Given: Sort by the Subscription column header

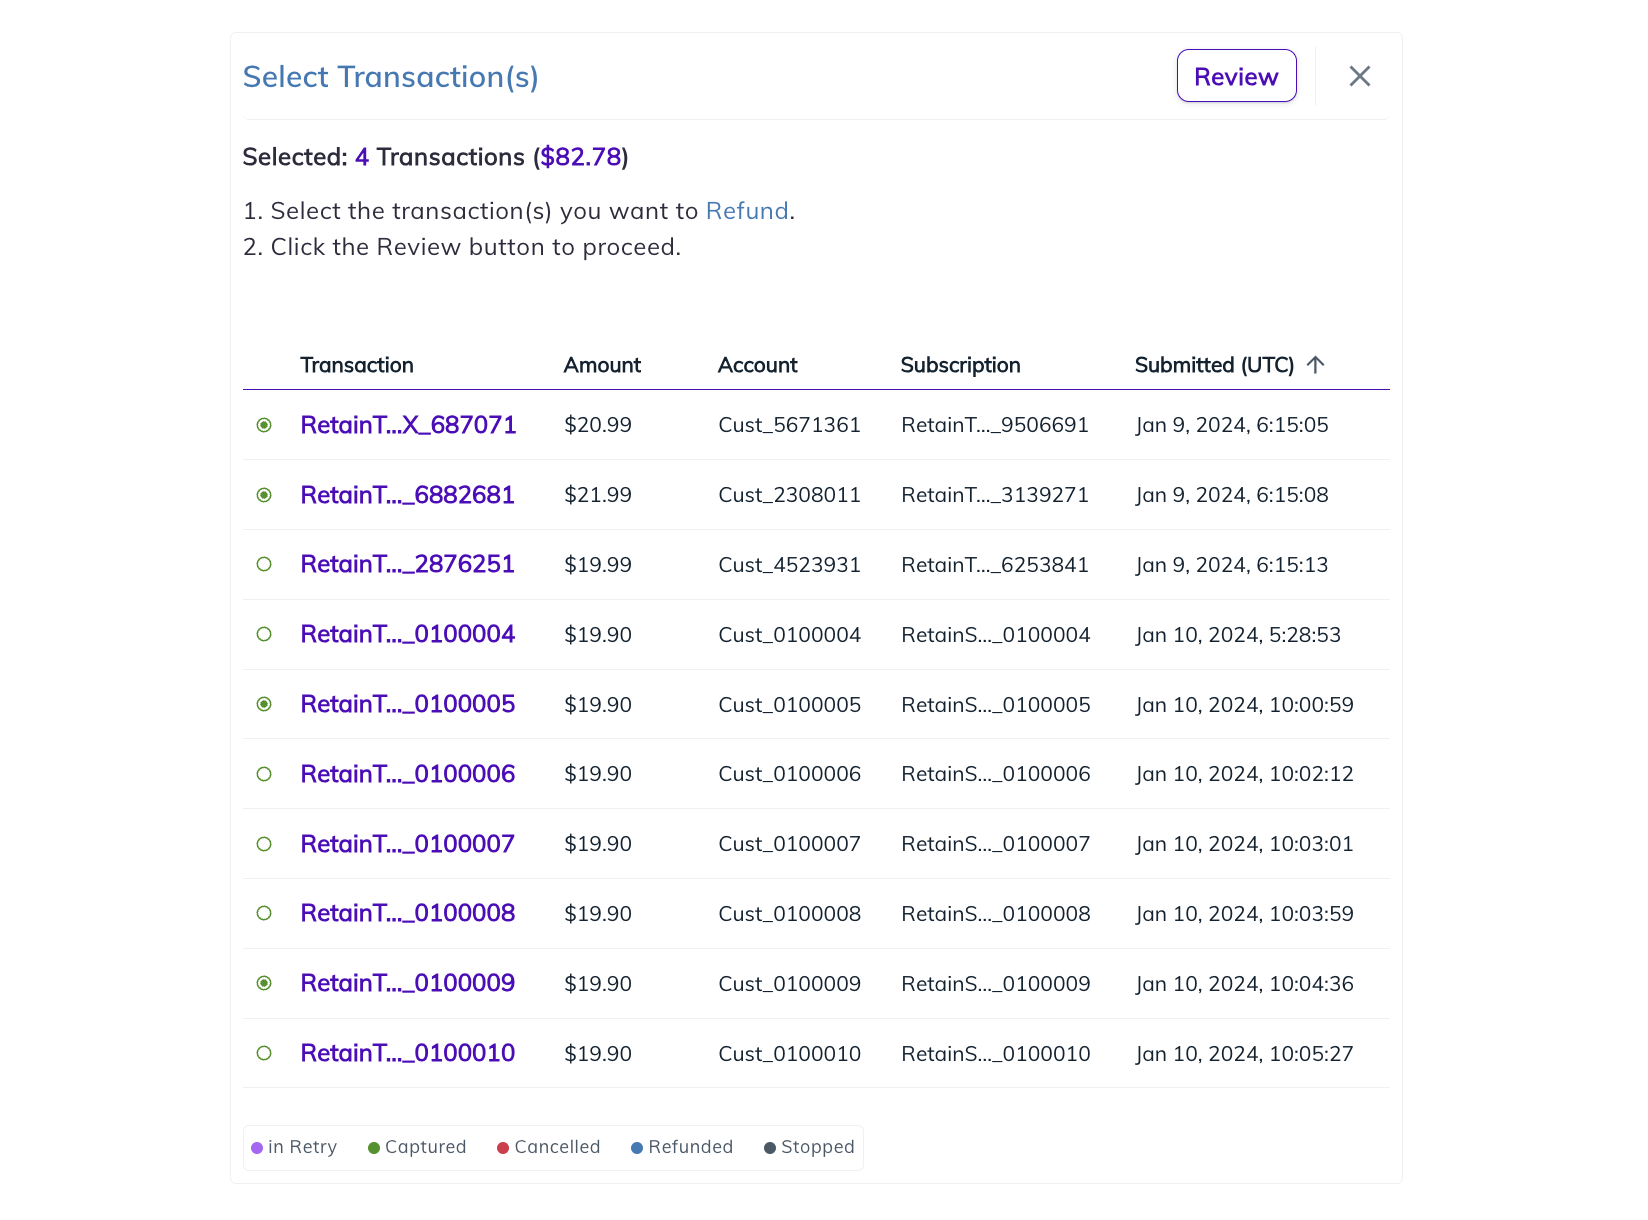Looking at the screenshot, I should coord(960,365).
